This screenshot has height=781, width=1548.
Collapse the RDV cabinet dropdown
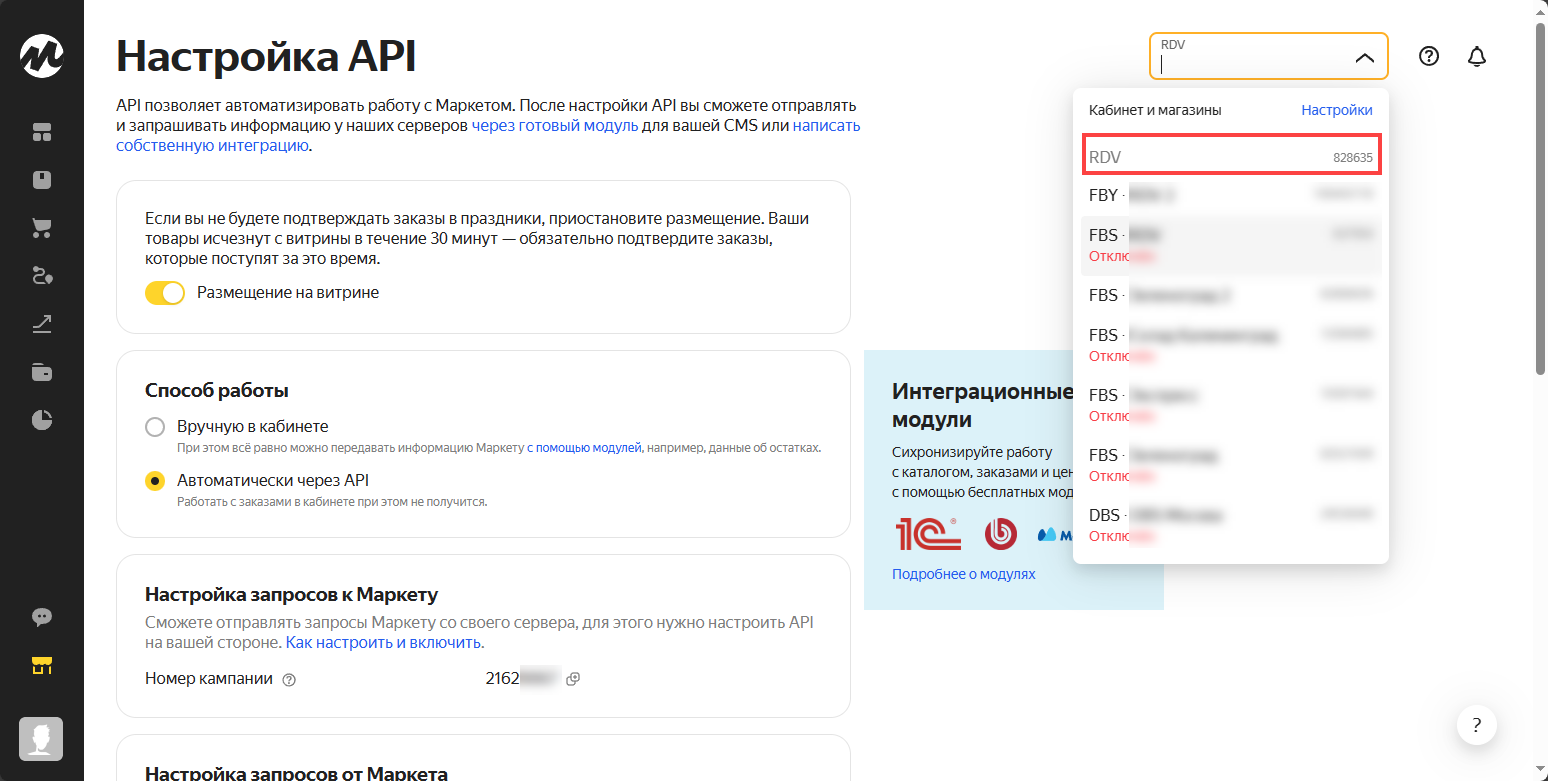point(1364,58)
